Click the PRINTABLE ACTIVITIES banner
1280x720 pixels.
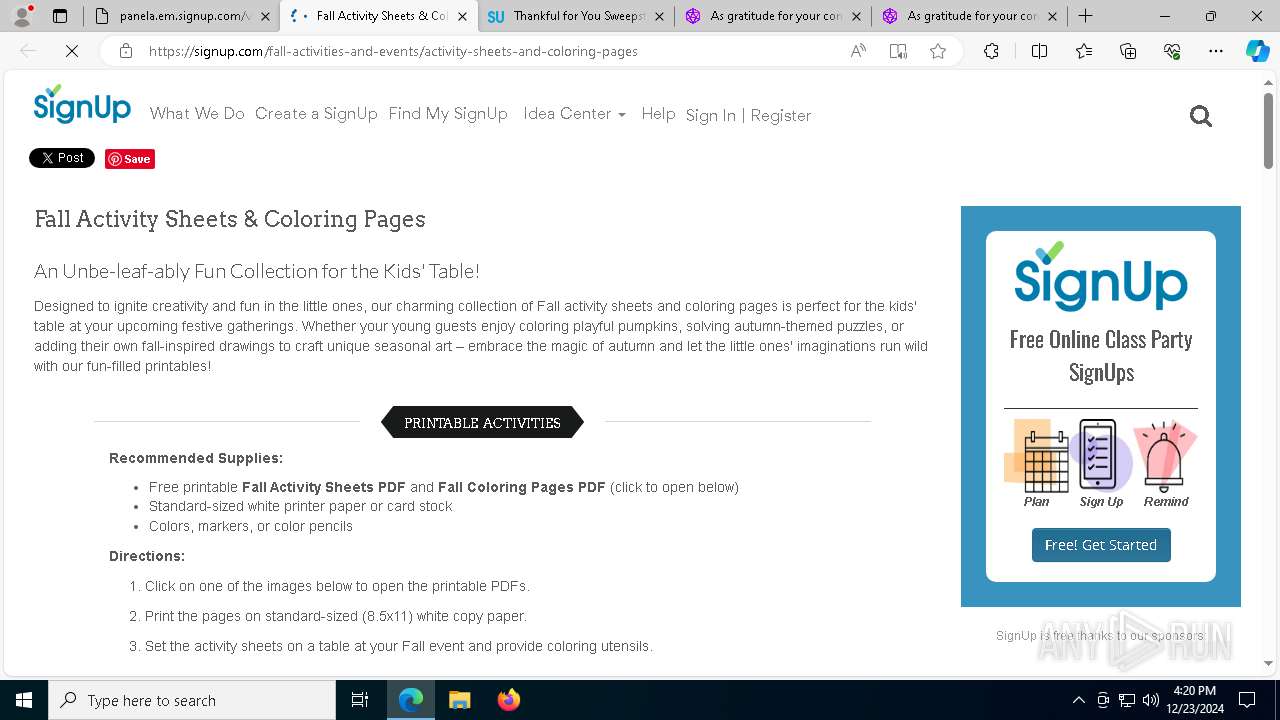482,423
